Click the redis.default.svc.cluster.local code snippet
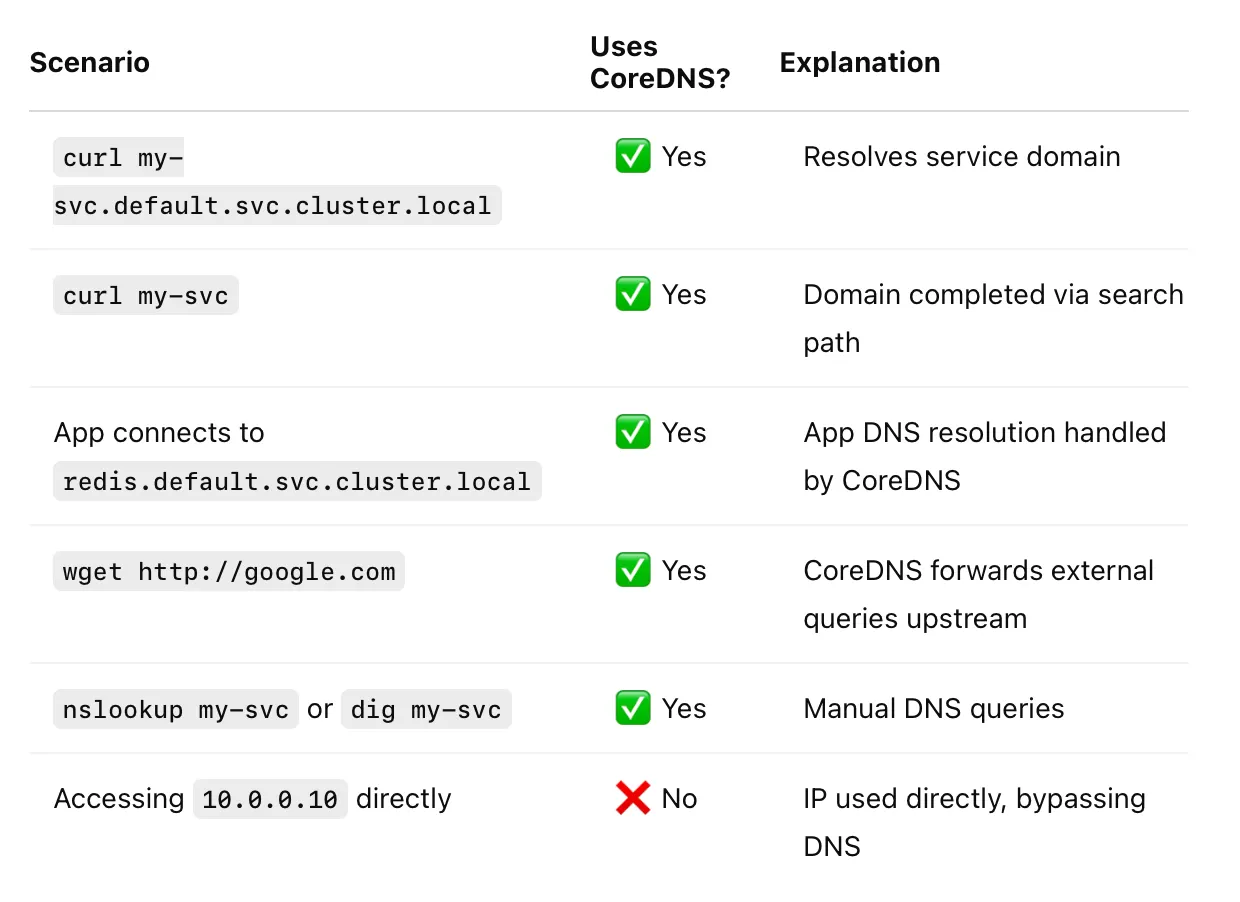Viewport: 1240px width, 902px height. pos(297,482)
